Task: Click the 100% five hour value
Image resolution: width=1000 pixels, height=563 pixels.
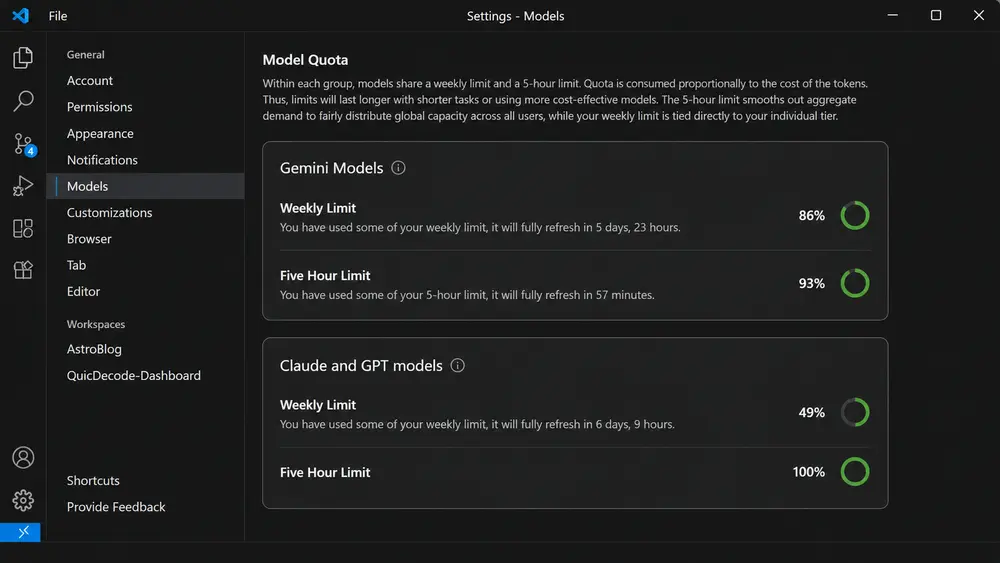Action: pyautogui.click(x=809, y=472)
